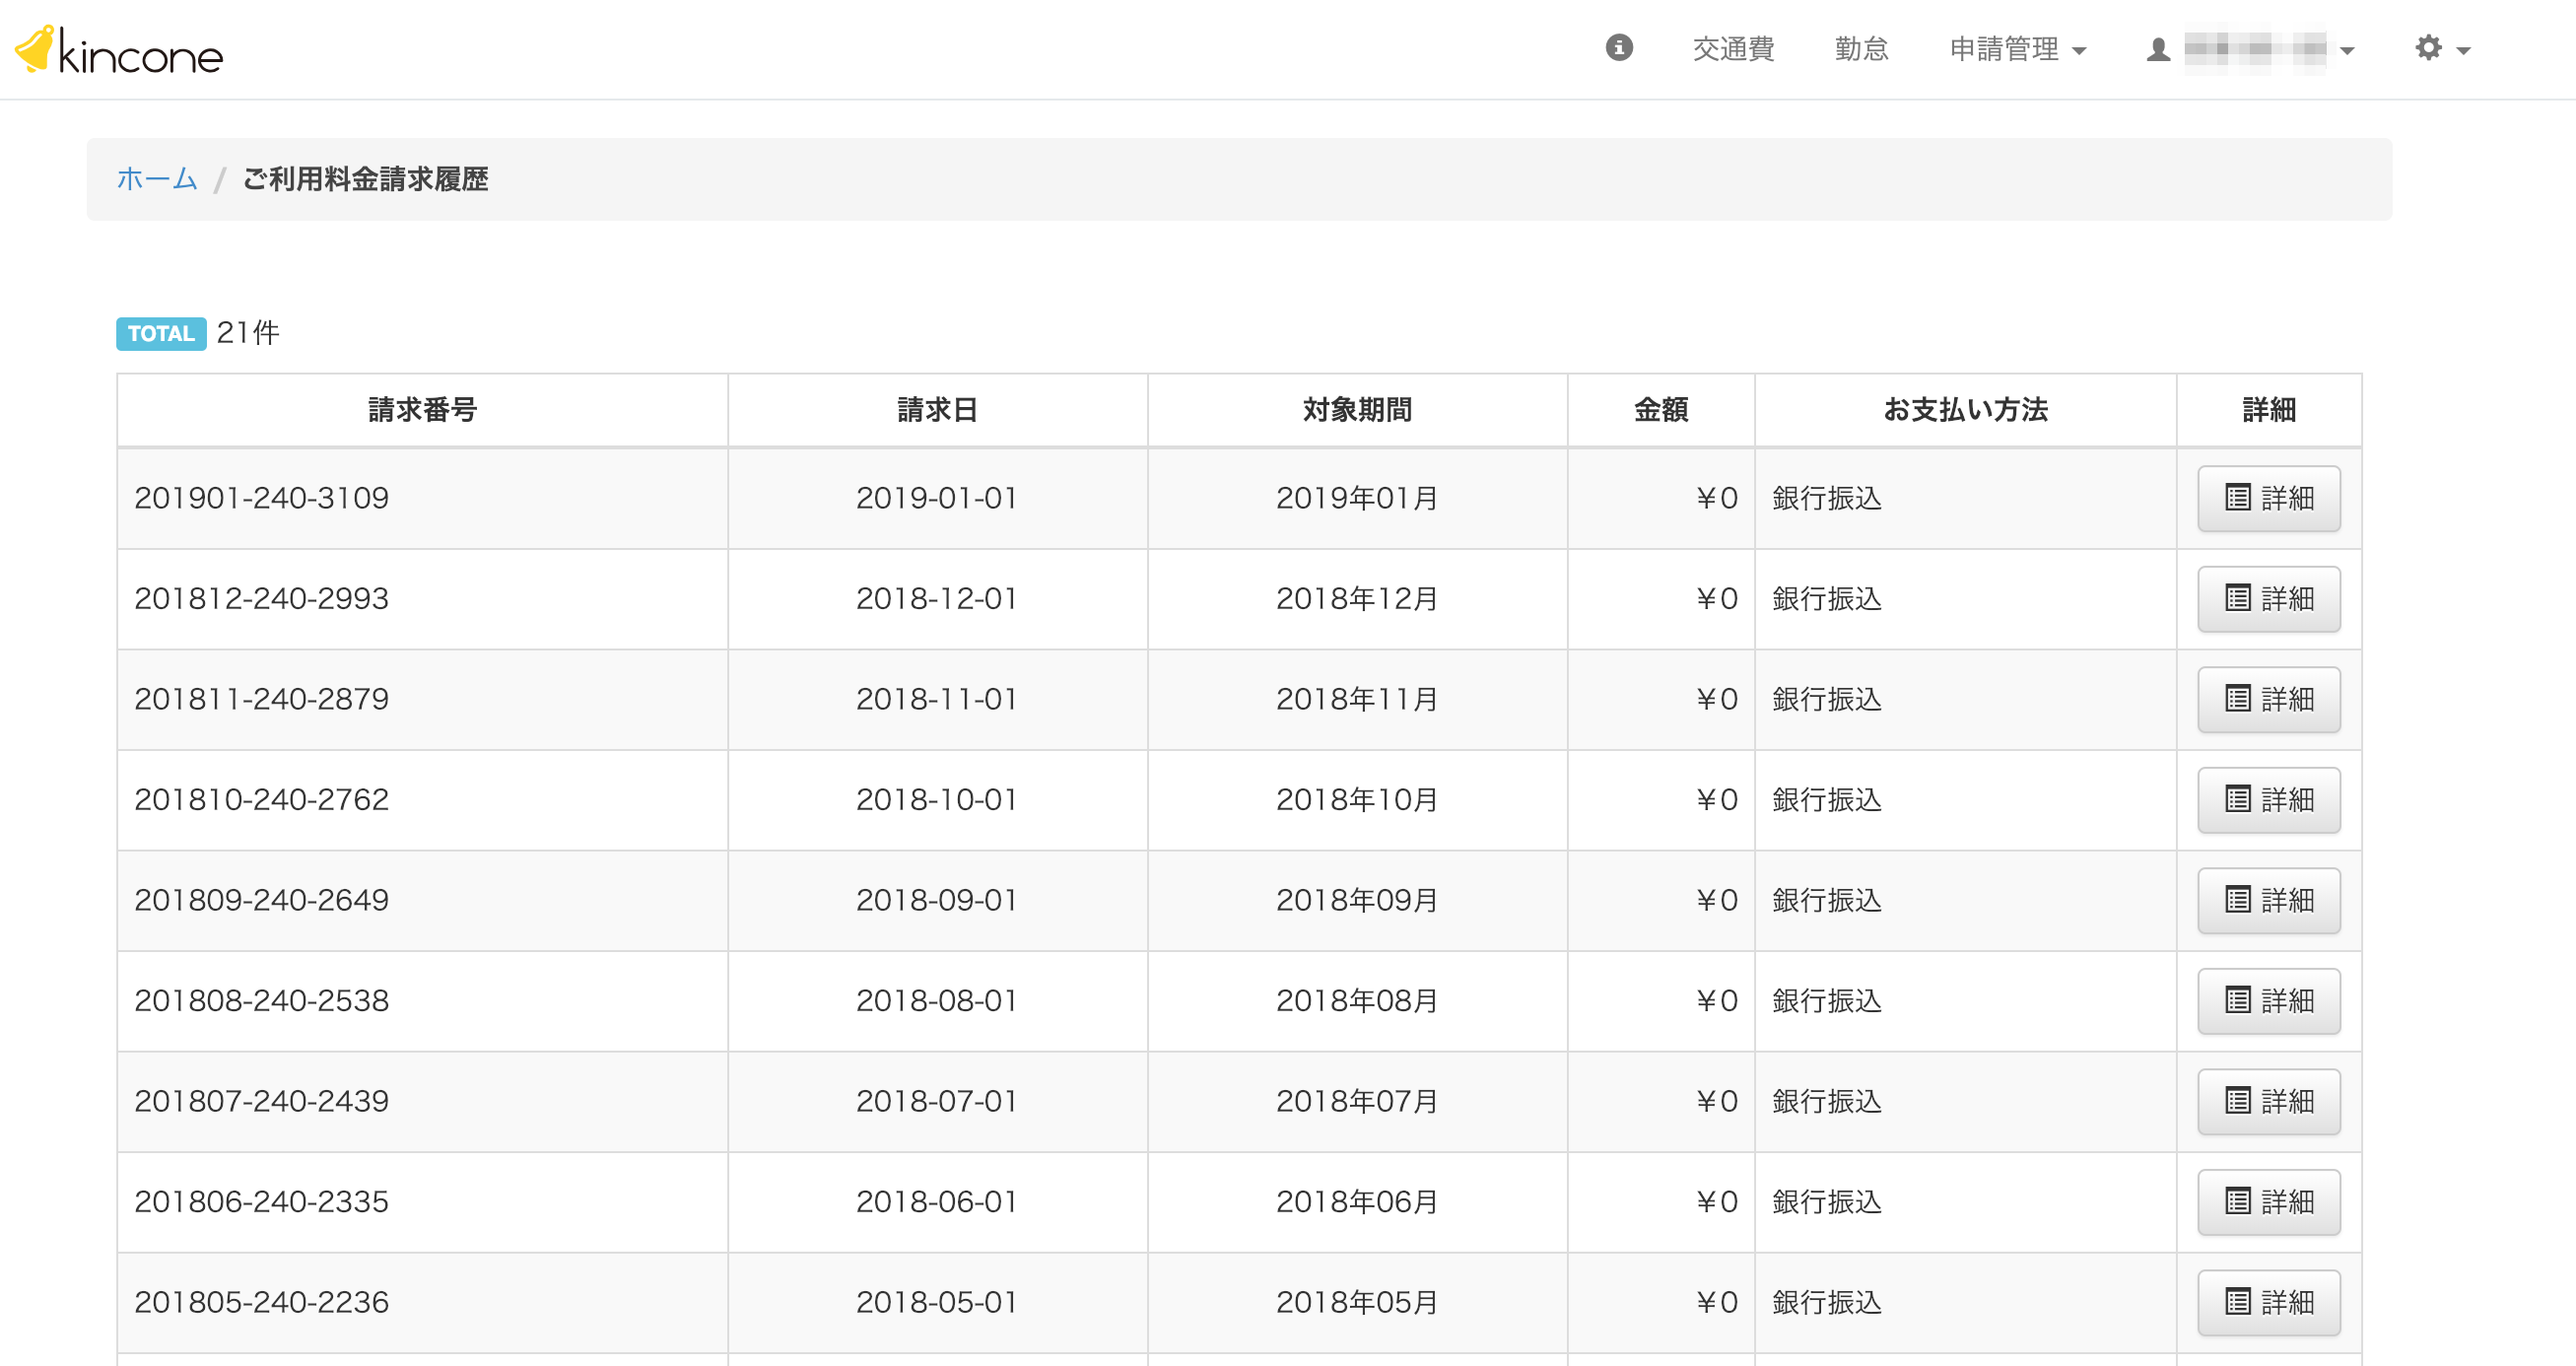Click the user profile silhouette icon

[x=2158, y=49]
